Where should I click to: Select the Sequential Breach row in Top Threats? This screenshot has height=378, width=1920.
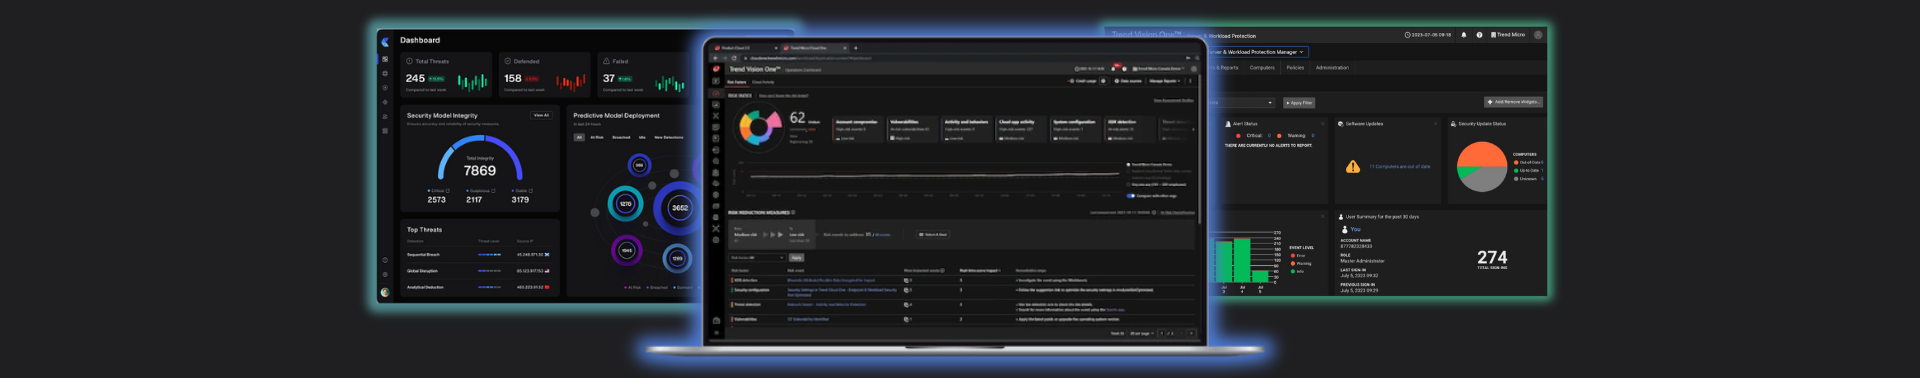(x=479, y=255)
